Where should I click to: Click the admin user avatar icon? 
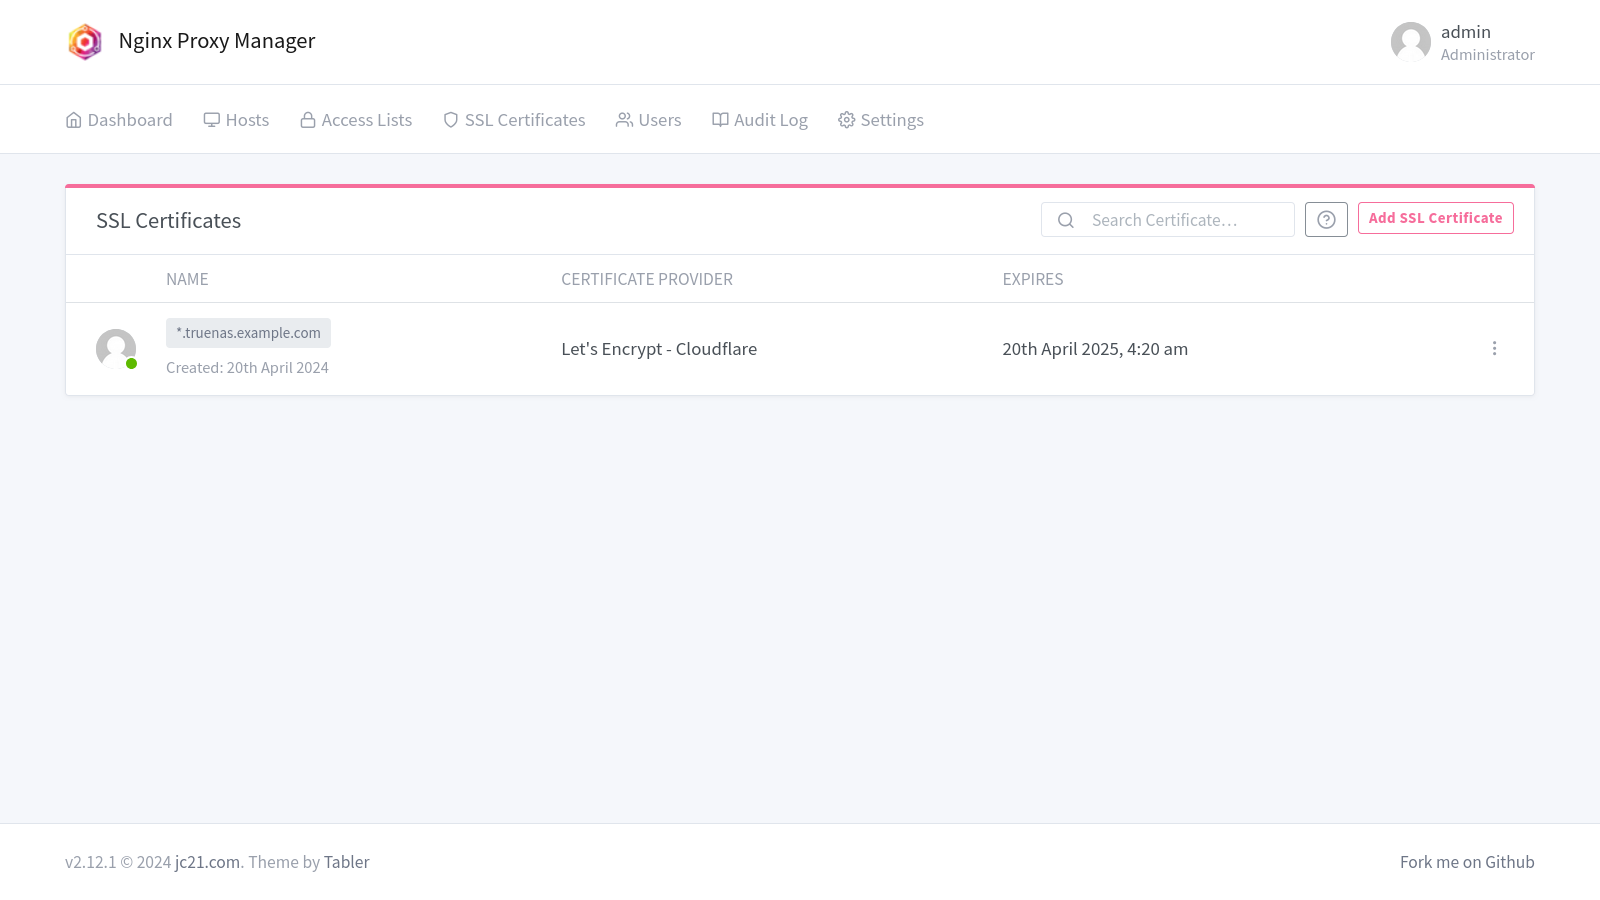[x=1410, y=42]
